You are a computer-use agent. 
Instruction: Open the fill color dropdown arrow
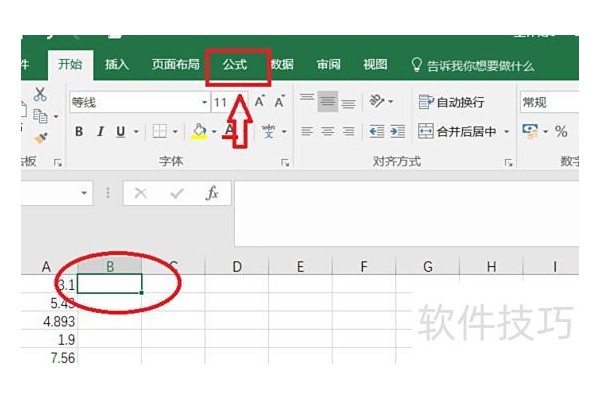click(x=214, y=131)
